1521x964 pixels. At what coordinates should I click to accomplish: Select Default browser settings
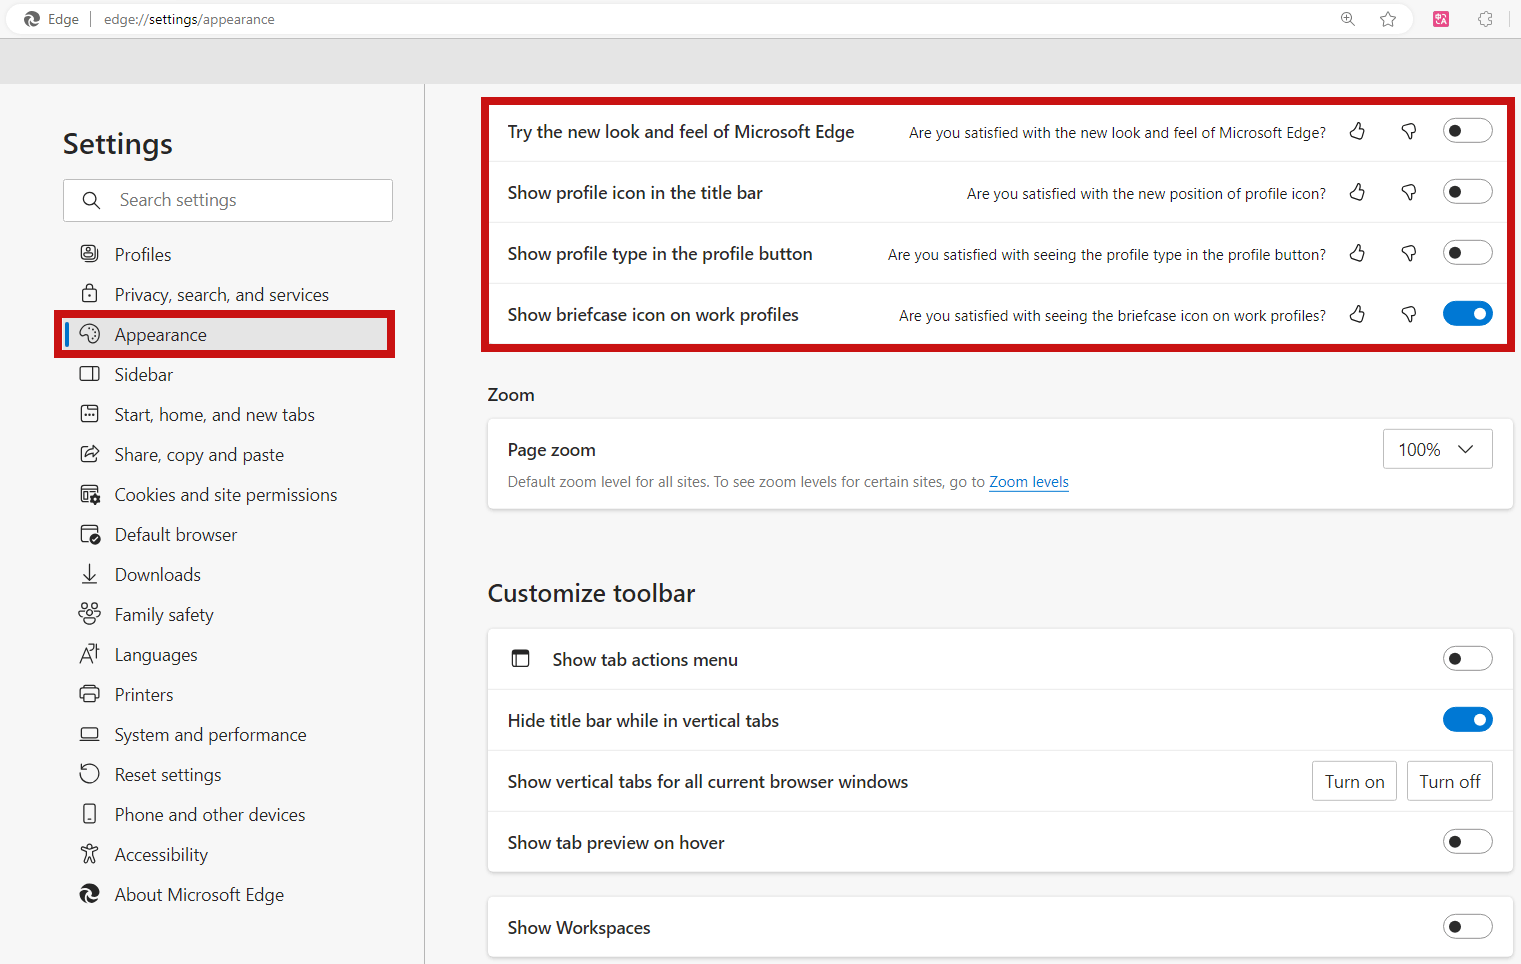point(176,534)
